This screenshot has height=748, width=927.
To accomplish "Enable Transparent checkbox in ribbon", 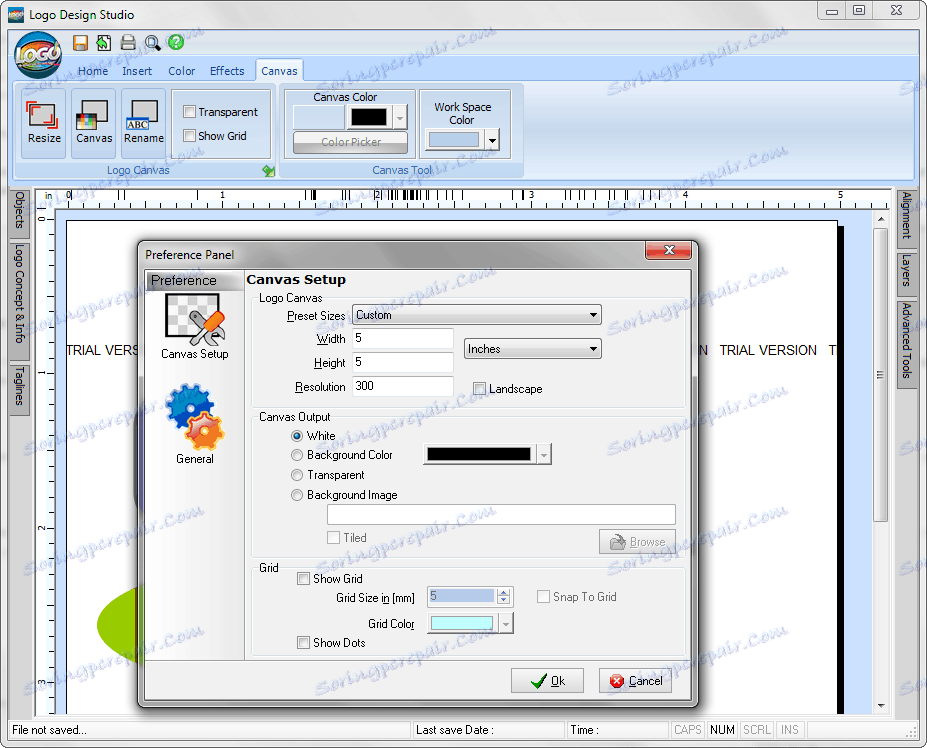I will [x=190, y=112].
